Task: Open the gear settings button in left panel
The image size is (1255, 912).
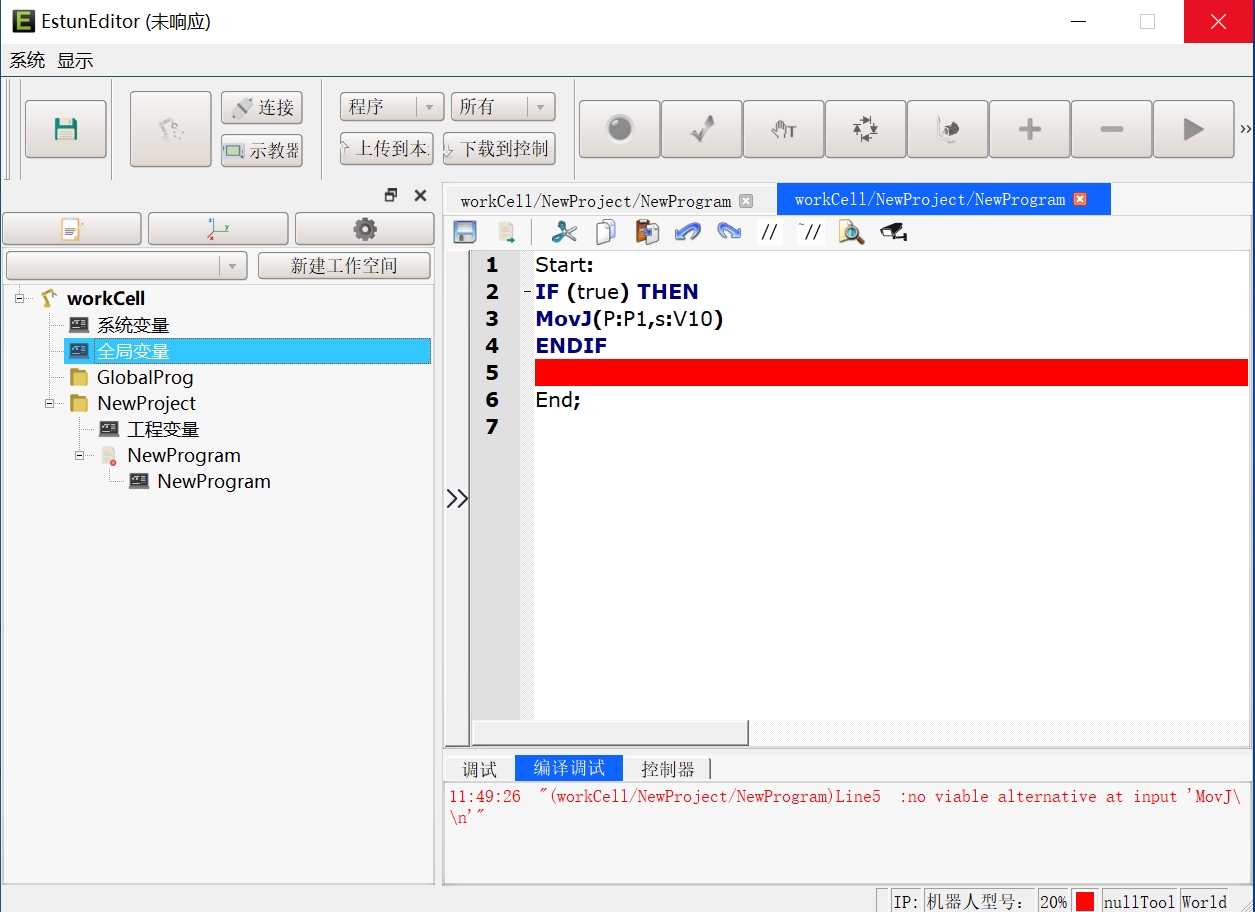Action: (x=364, y=229)
